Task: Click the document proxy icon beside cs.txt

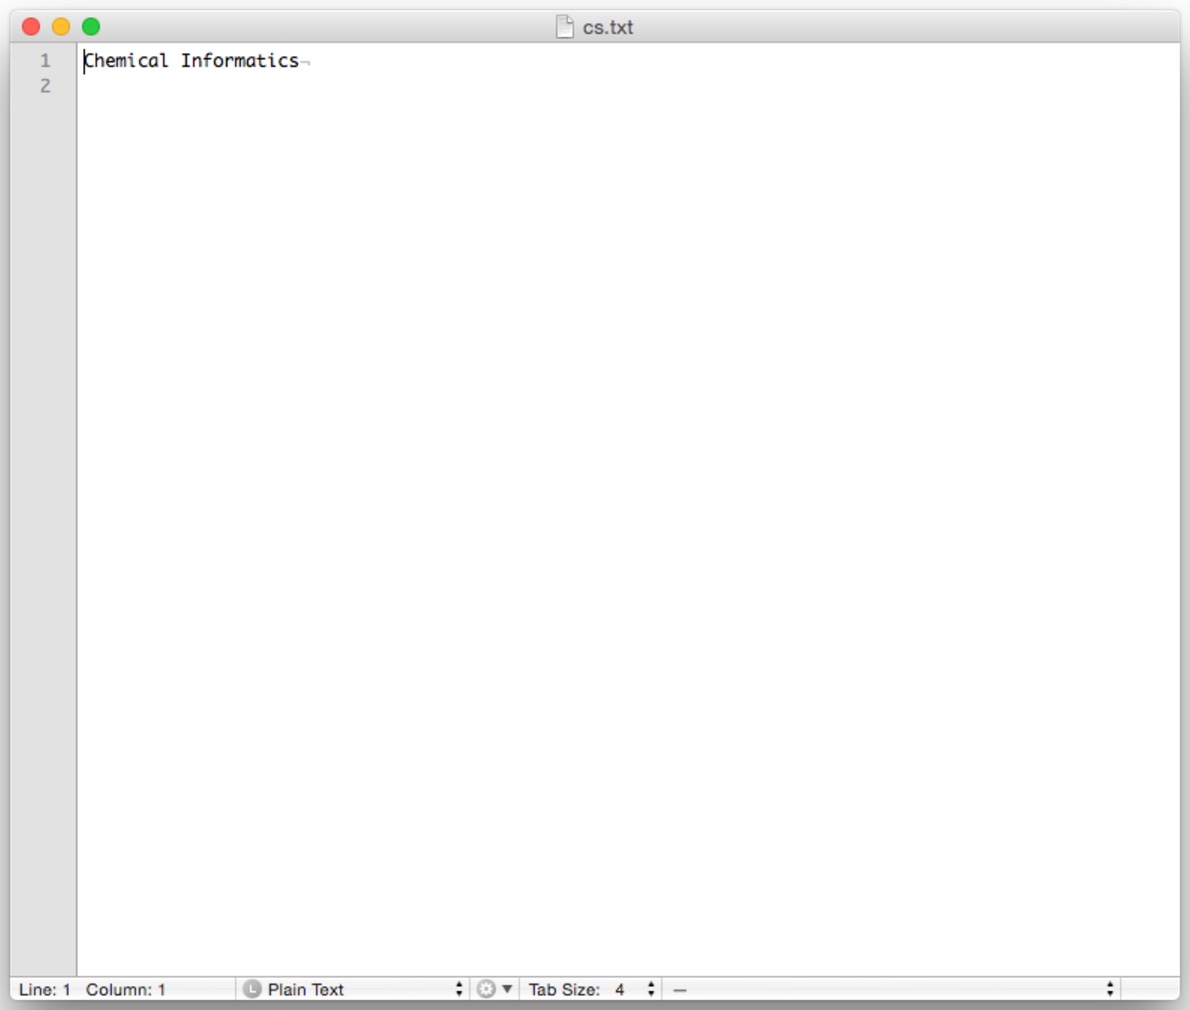Action: pyautogui.click(x=565, y=27)
